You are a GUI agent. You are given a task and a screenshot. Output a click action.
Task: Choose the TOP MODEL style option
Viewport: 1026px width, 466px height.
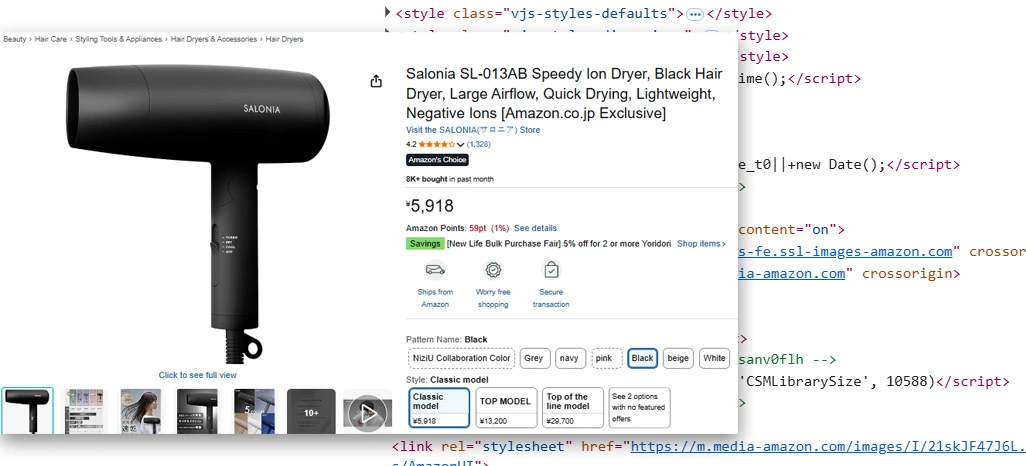point(505,408)
